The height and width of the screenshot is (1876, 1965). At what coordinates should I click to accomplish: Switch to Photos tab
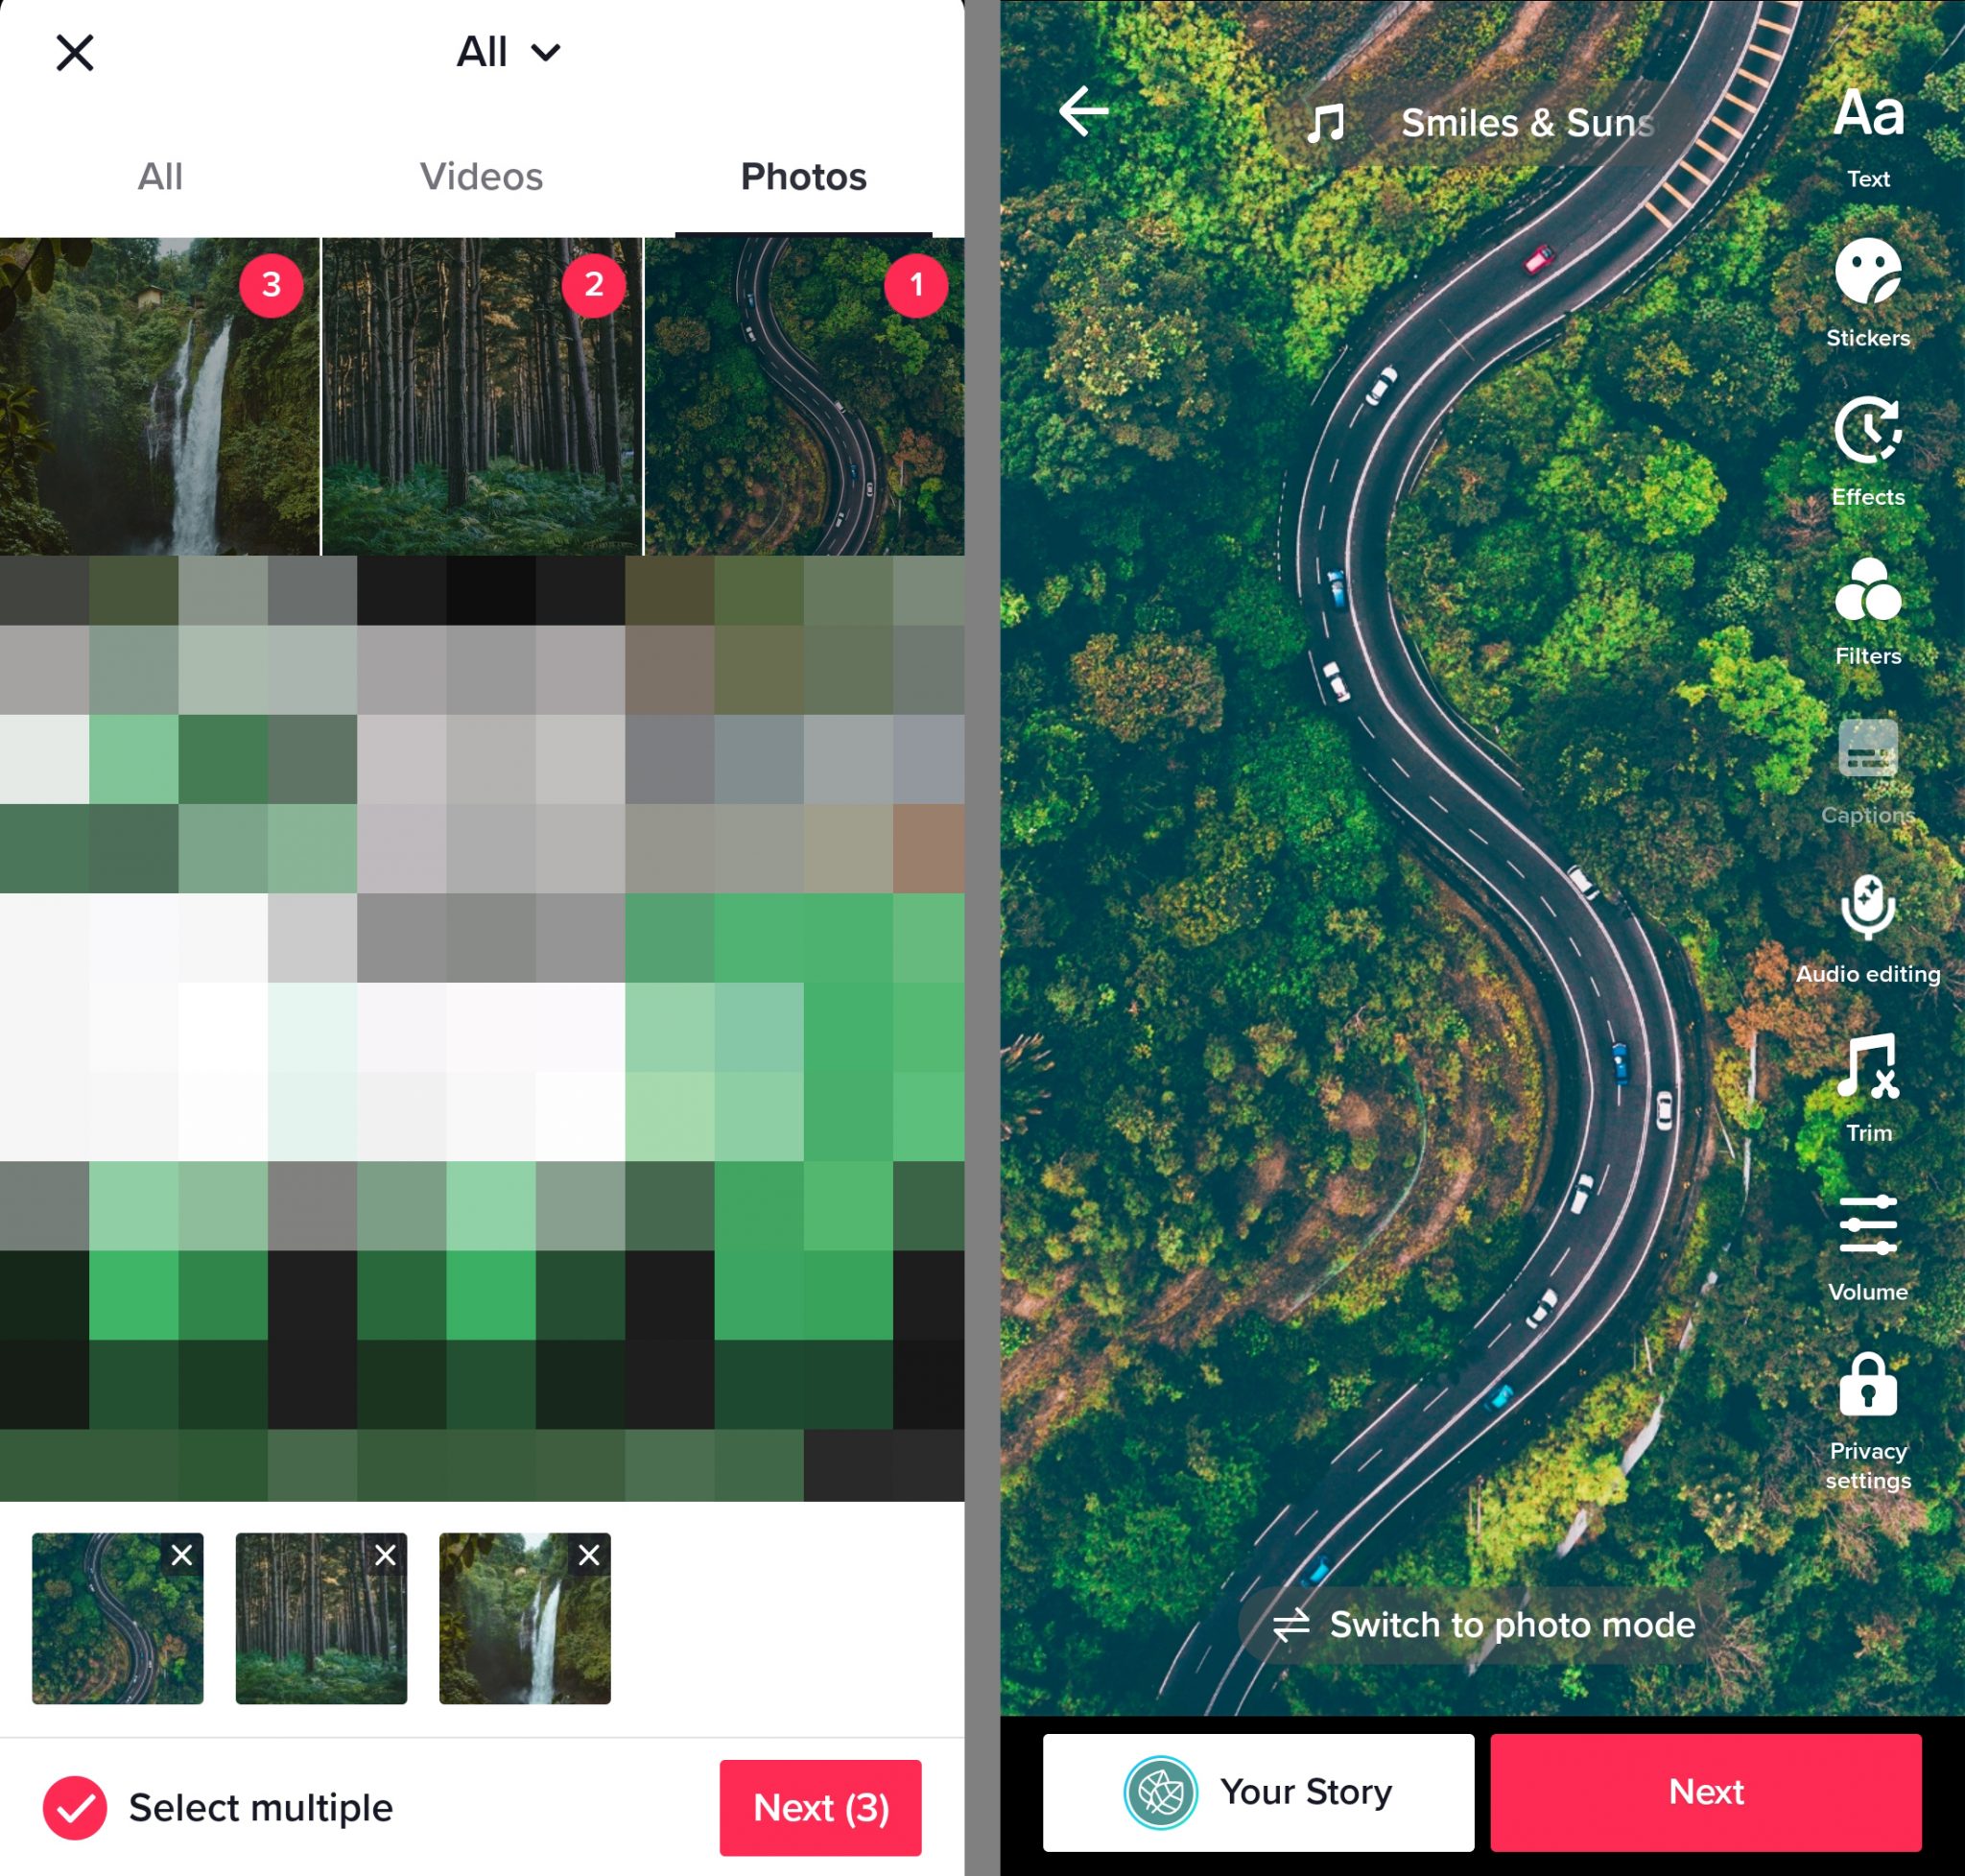click(x=803, y=174)
